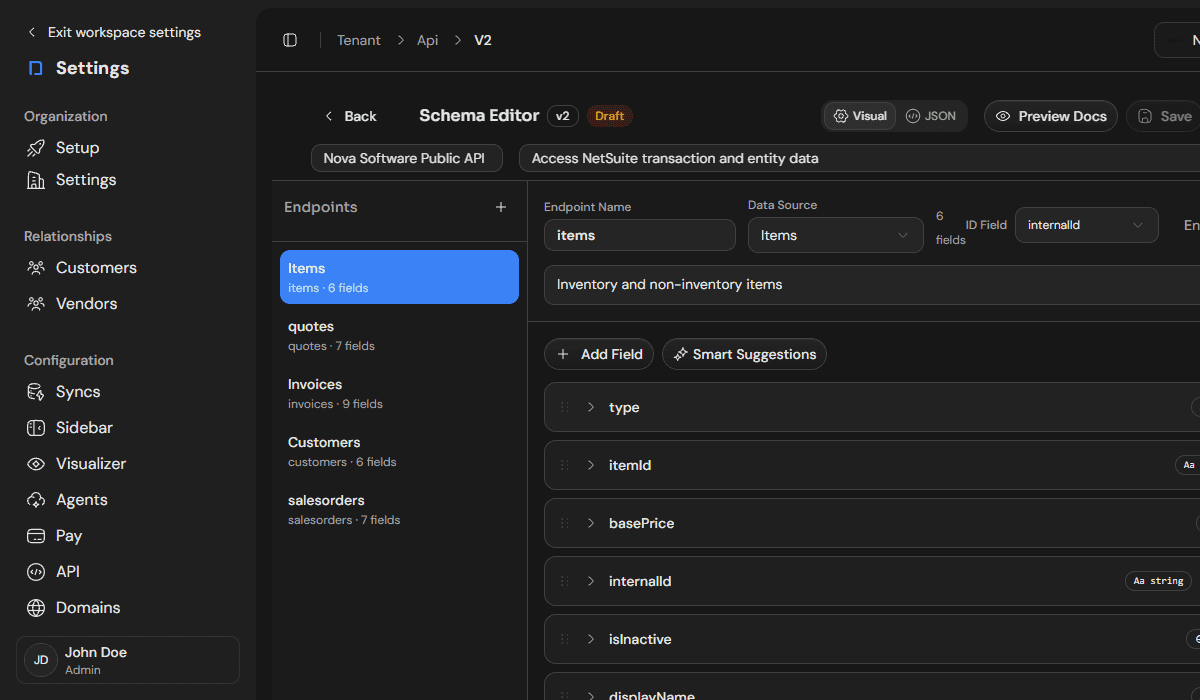Click the JD avatar
This screenshot has height=700, width=1200.
click(x=41, y=660)
